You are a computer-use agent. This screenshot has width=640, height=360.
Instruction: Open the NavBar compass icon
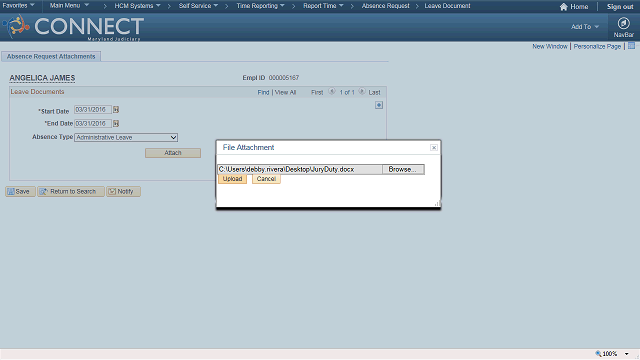[x=623, y=23]
